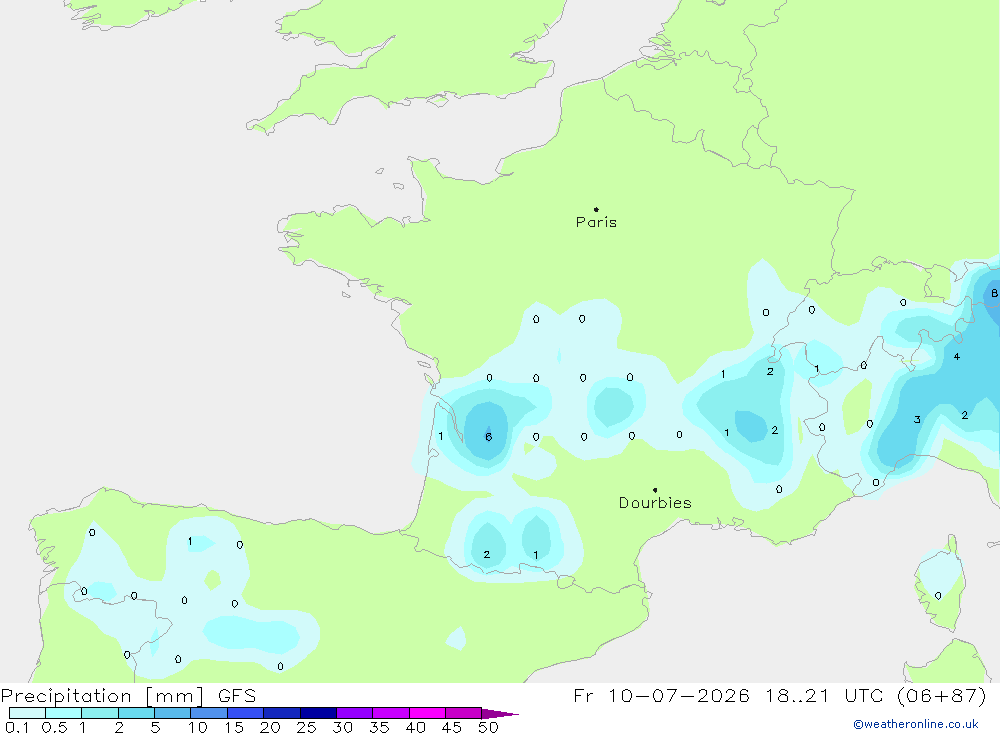The image size is (1000, 733).
Task: Click the over-50 arrow at legend end
Action: coord(500,713)
